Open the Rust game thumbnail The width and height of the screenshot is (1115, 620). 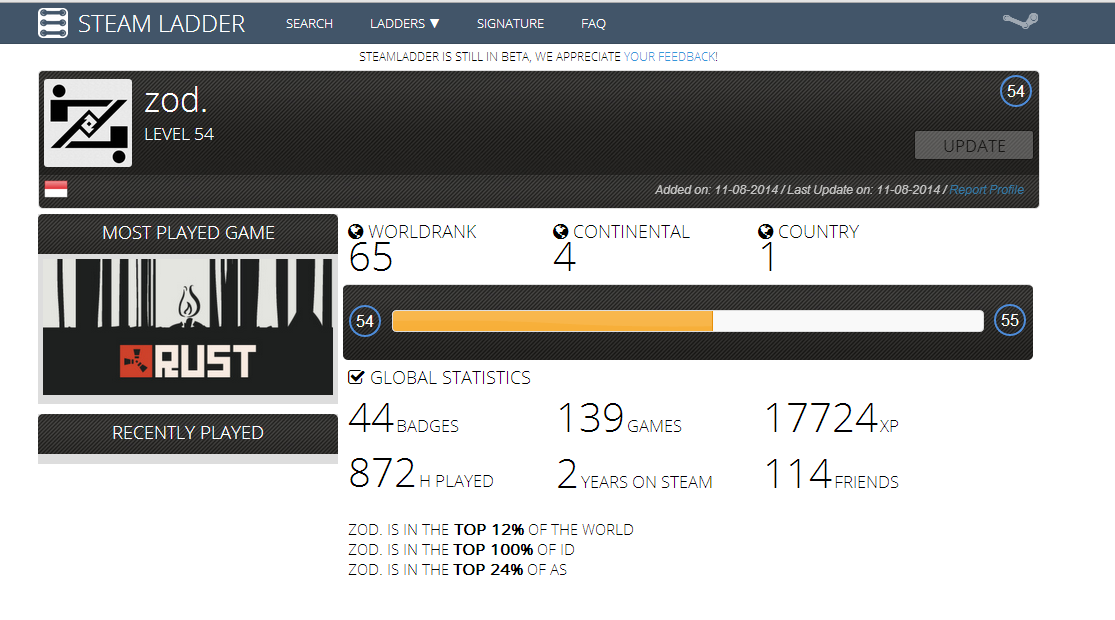pyautogui.click(x=188, y=326)
